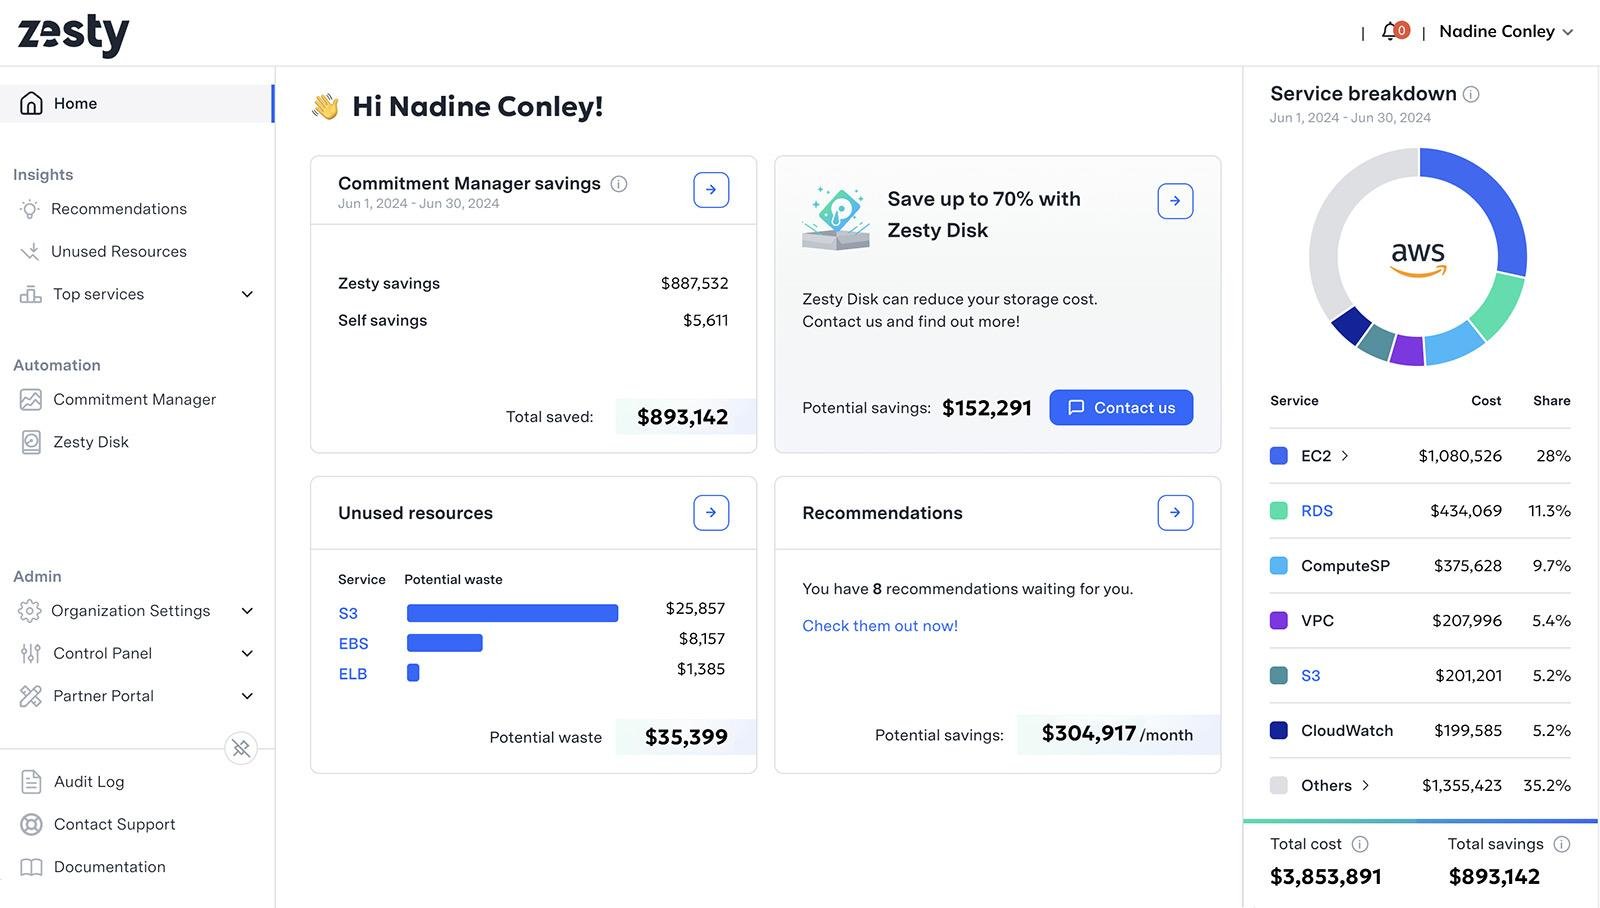Click the Zesty logo

click(74, 35)
